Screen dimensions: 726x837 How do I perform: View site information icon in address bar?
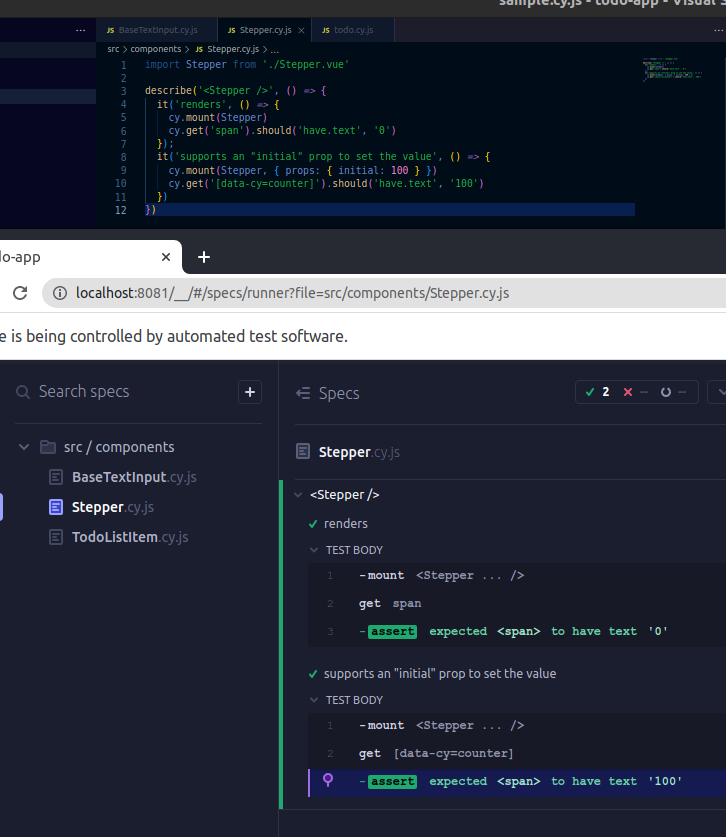(x=60, y=293)
